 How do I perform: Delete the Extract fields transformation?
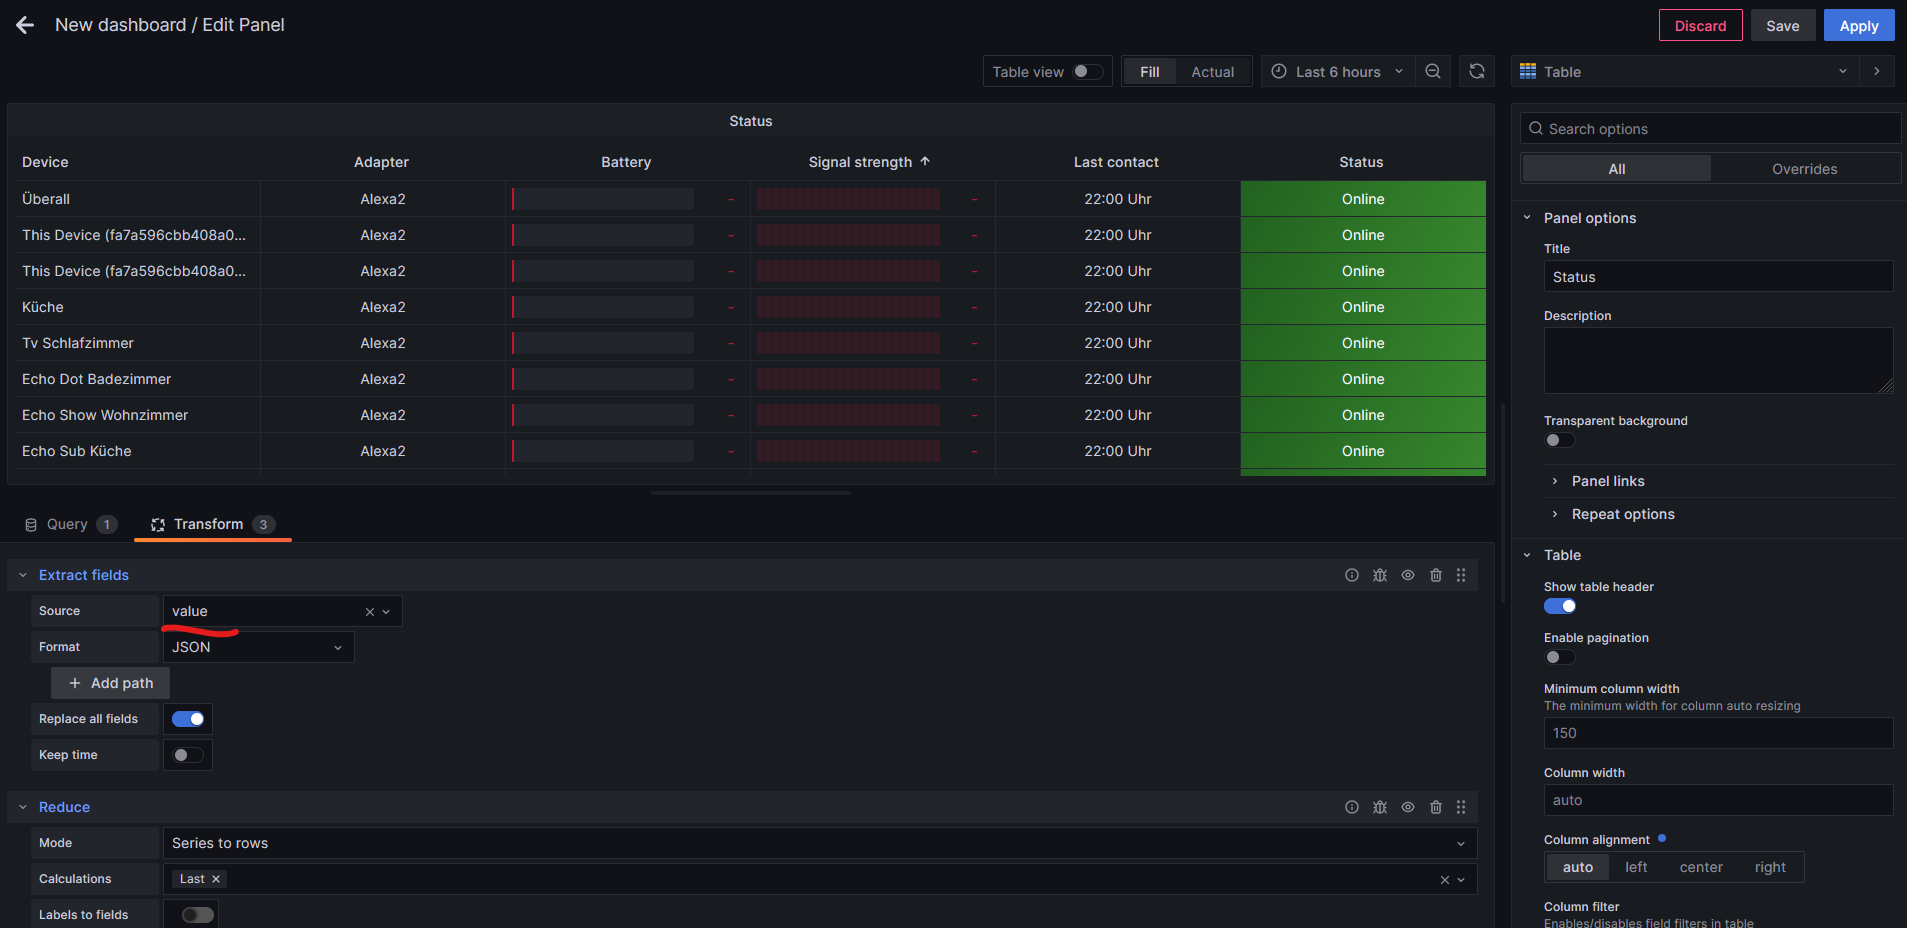tap(1436, 575)
